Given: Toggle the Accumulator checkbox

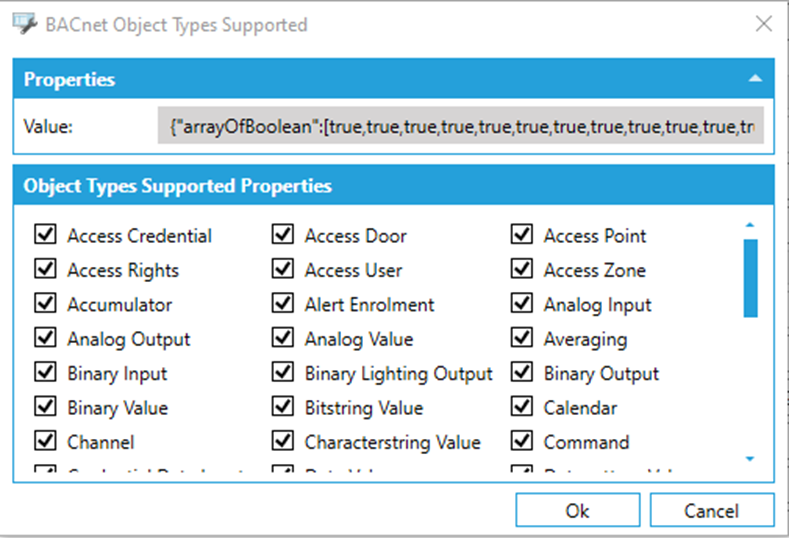Looking at the screenshot, I should point(44,305).
